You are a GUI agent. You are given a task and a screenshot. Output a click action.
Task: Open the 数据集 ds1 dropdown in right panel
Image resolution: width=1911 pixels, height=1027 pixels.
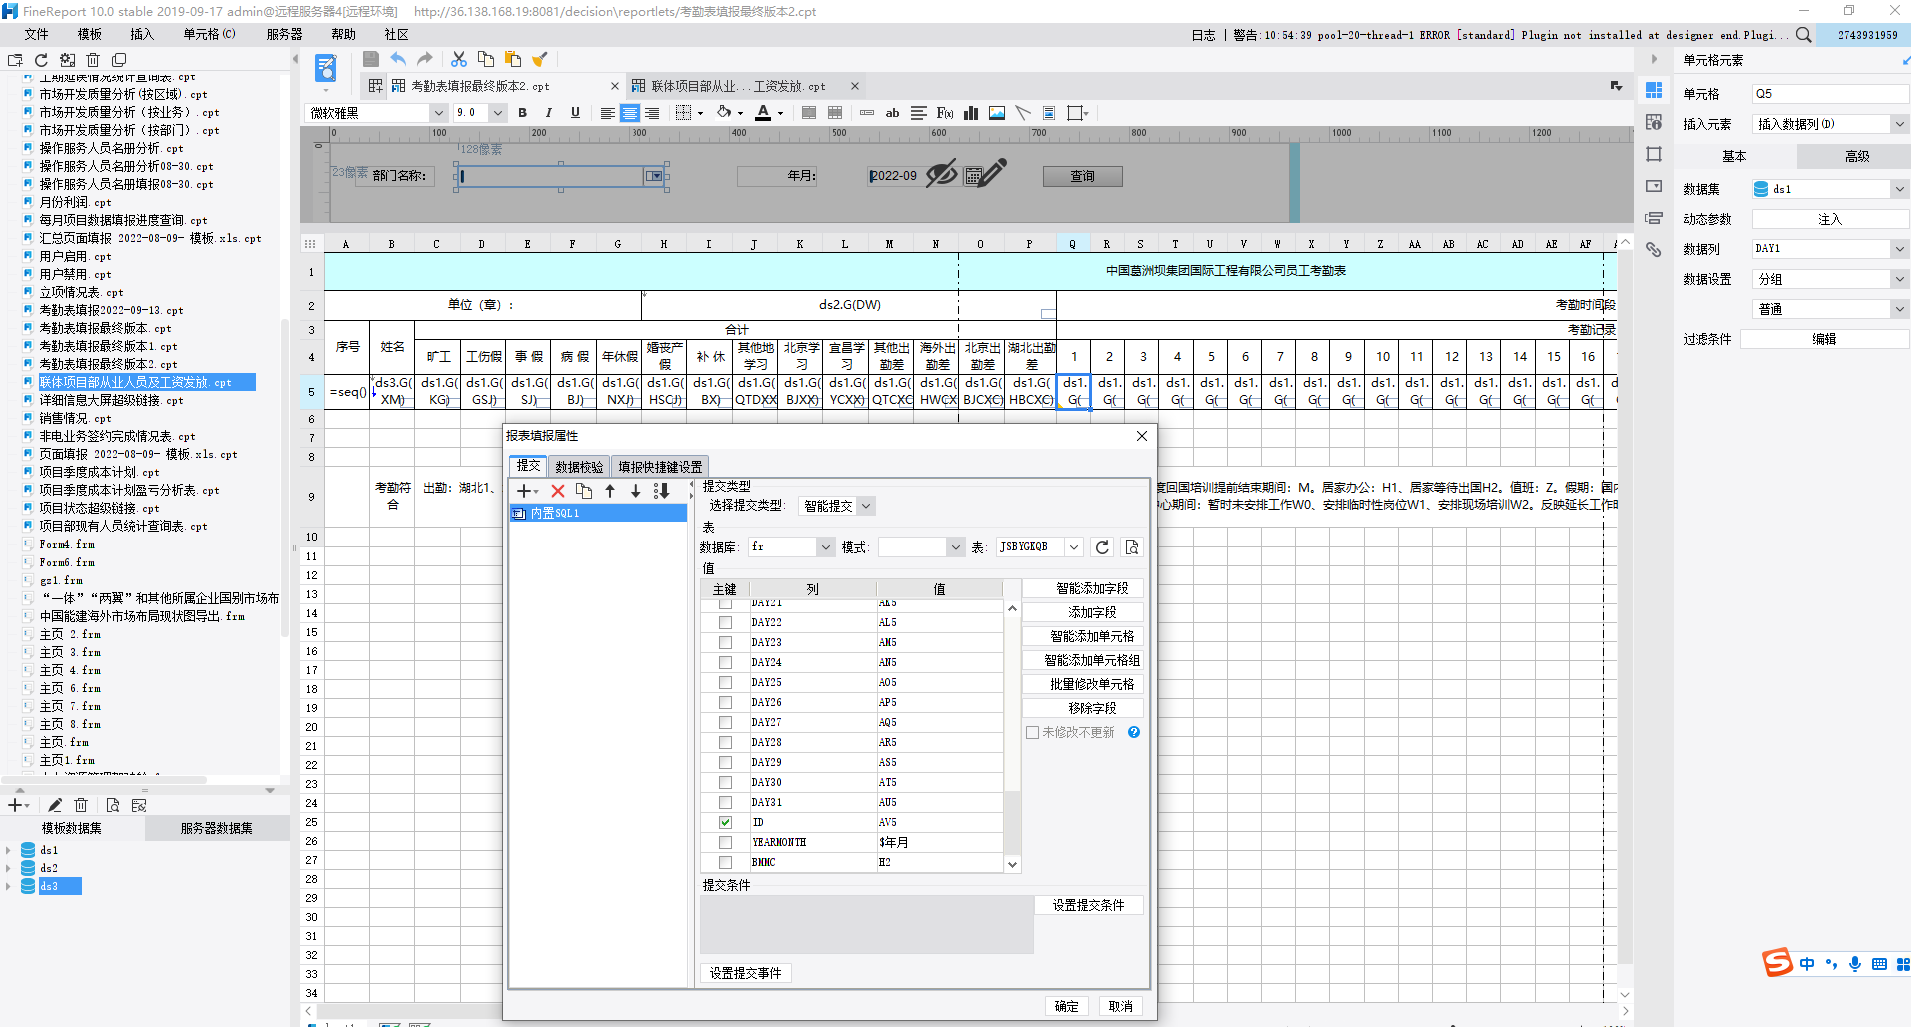(1899, 189)
